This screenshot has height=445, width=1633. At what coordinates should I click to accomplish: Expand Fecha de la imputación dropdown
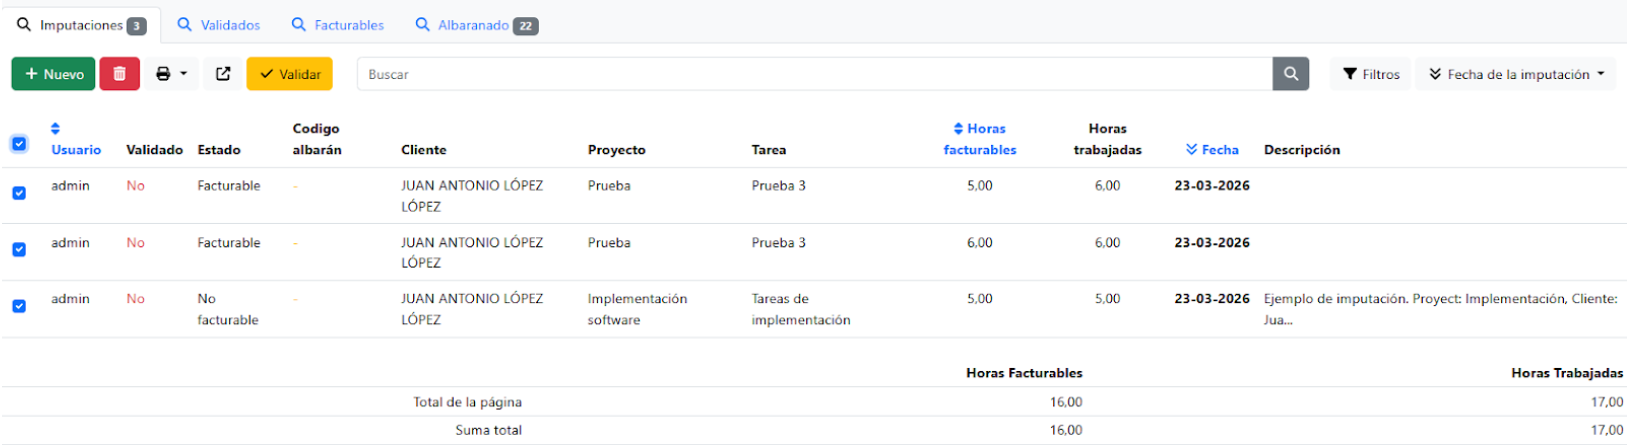click(x=1515, y=74)
